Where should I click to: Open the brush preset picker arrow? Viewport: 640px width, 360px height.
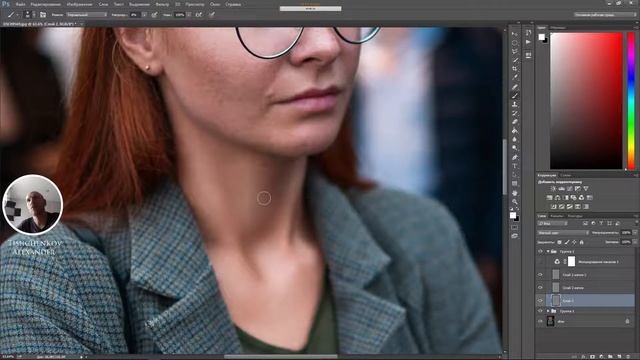[34, 14]
